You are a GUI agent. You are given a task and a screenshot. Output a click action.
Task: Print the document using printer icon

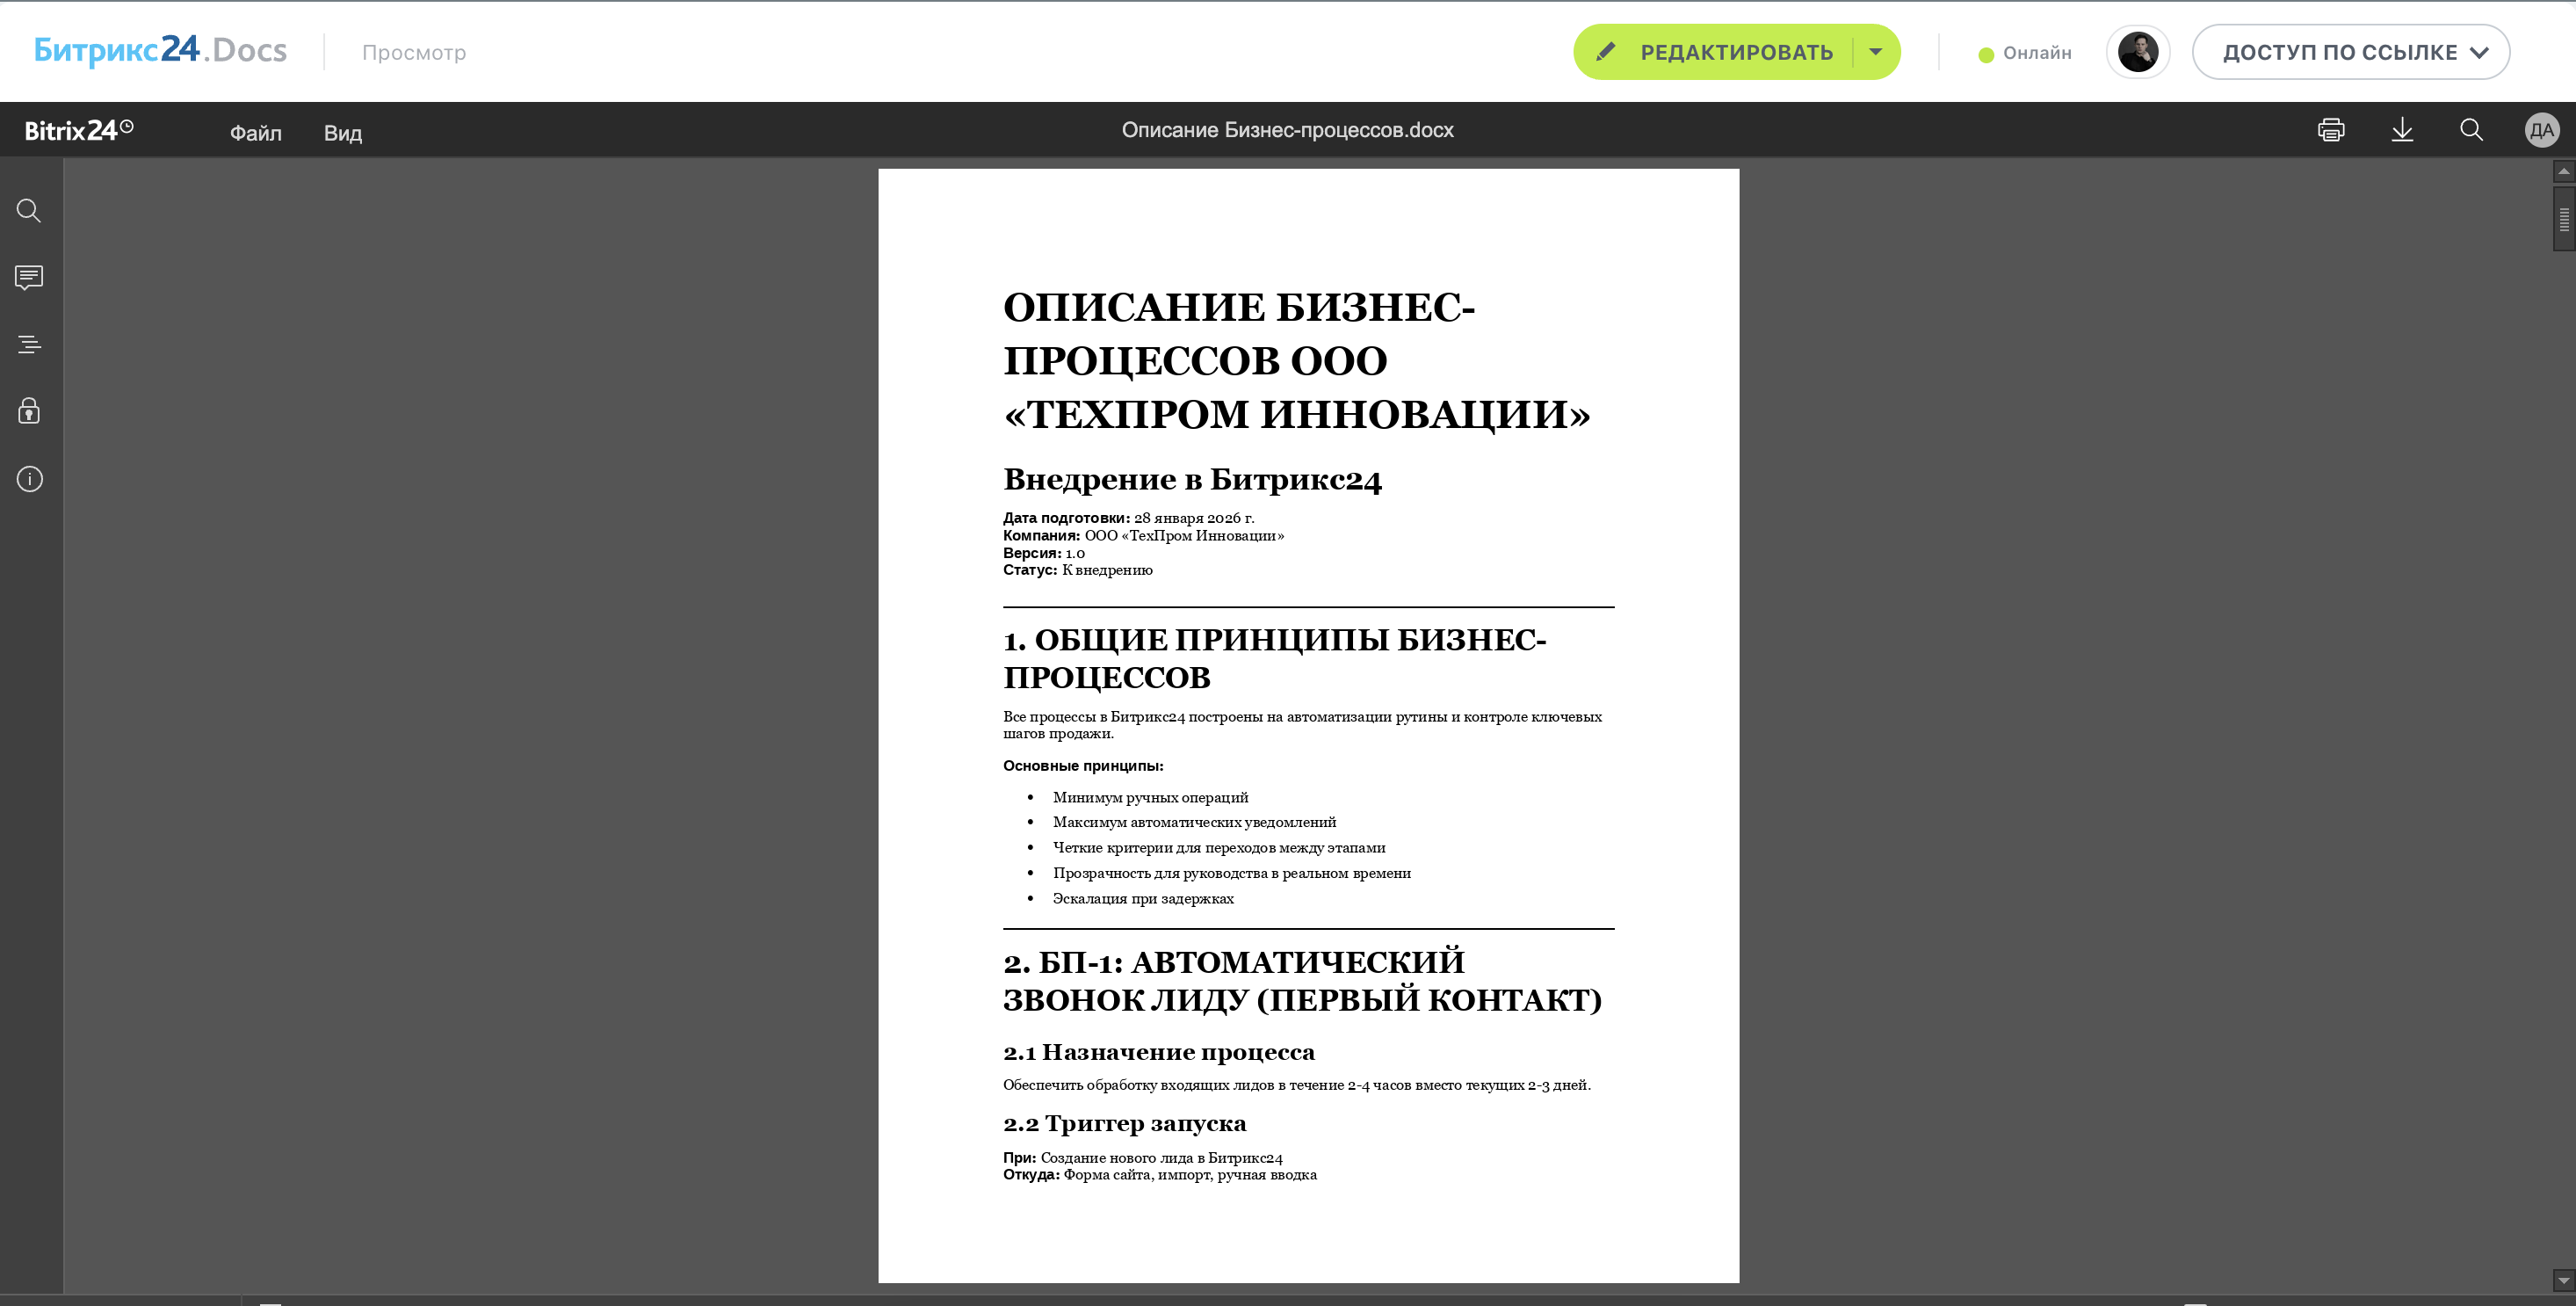tap(2331, 130)
